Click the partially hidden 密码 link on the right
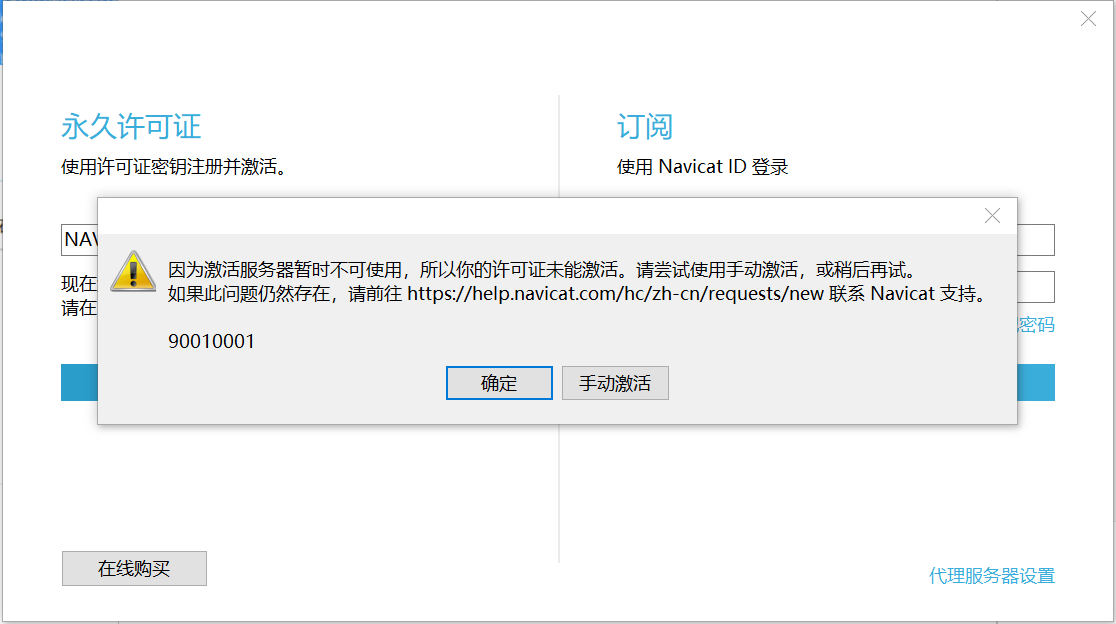 pyautogui.click(x=1036, y=325)
